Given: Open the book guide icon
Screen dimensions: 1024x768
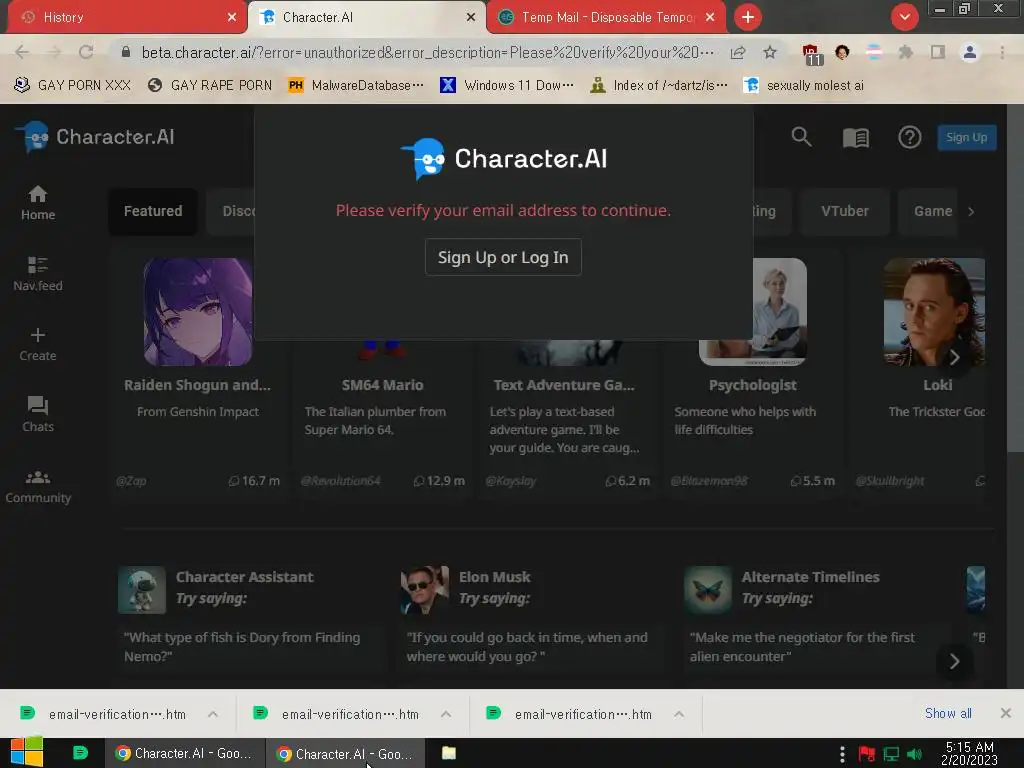Looking at the screenshot, I should tap(856, 138).
